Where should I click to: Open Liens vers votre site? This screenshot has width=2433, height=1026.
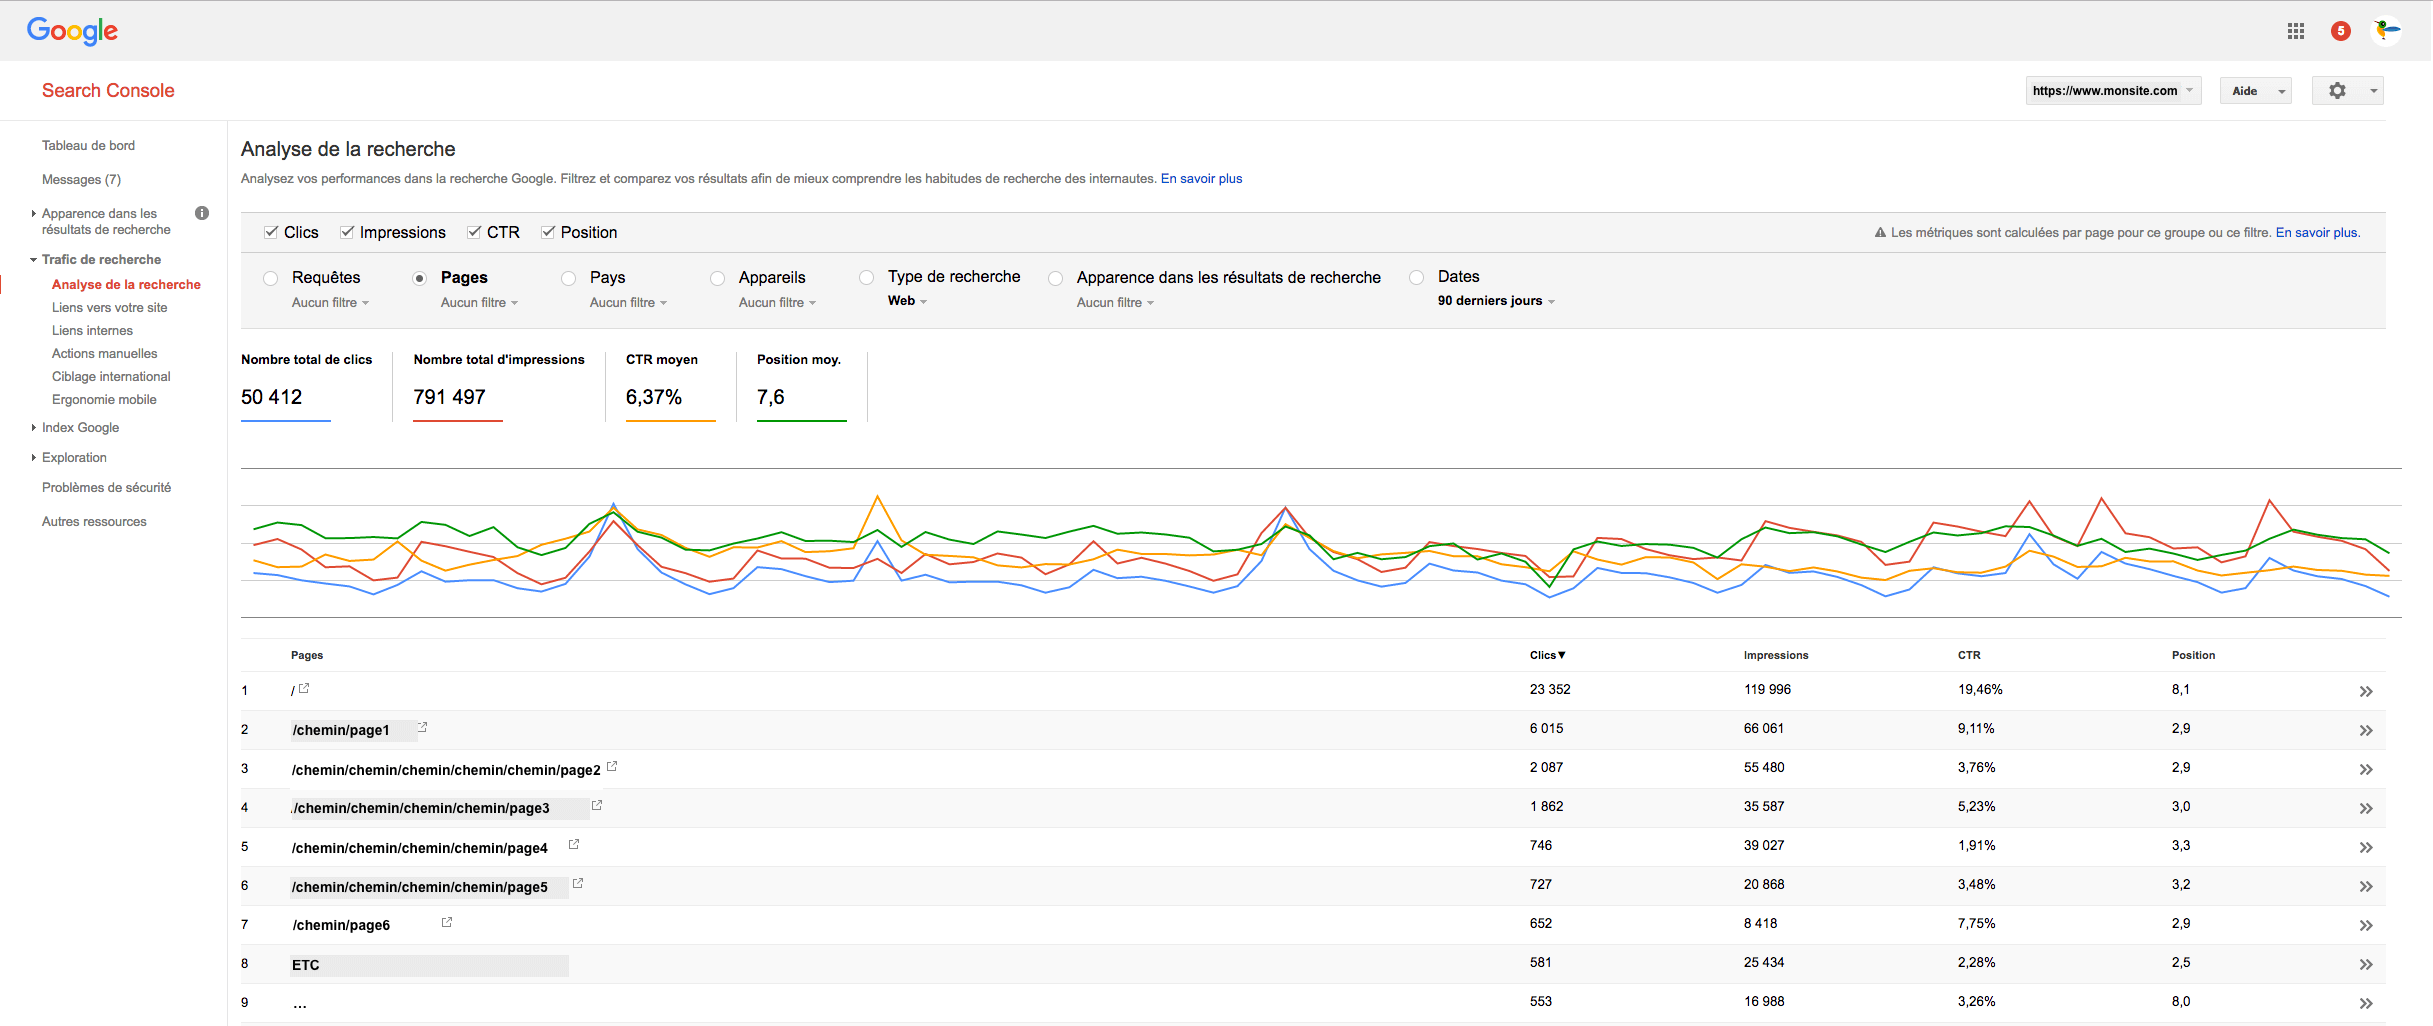point(110,307)
